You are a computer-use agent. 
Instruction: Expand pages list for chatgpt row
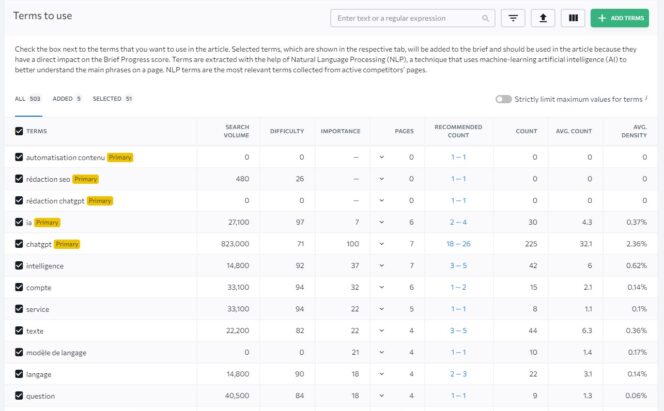point(381,244)
